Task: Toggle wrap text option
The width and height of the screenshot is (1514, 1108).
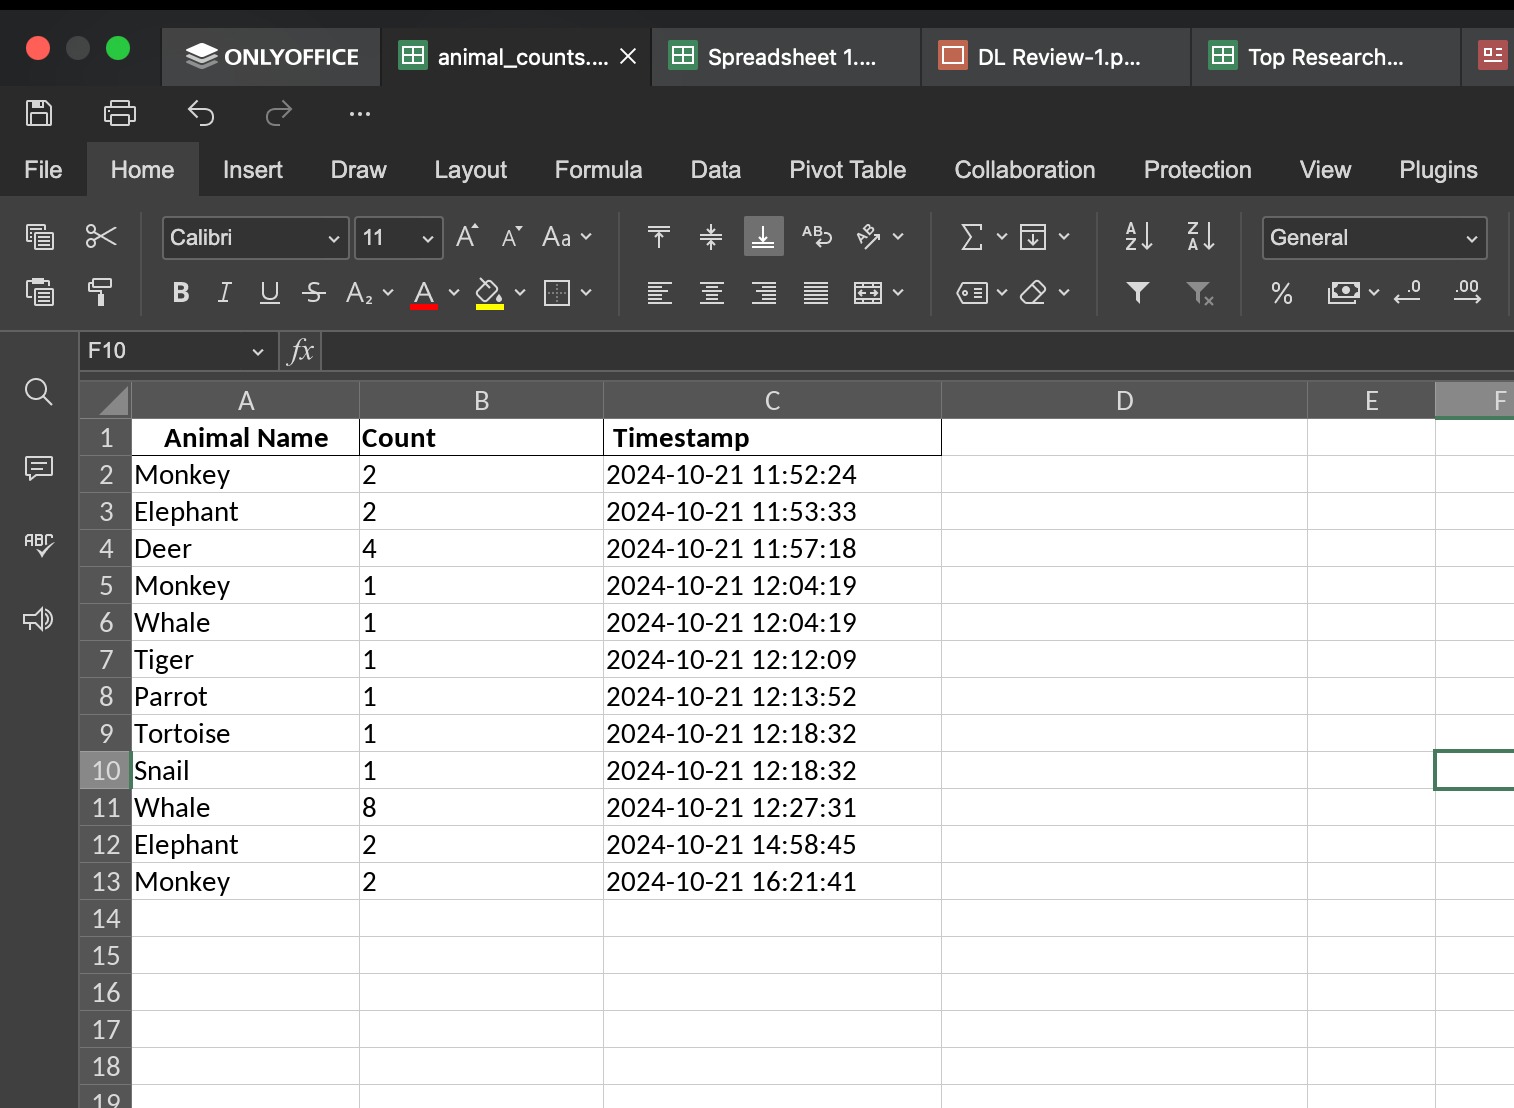Action: pyautogui.click(x=816, y=237)
